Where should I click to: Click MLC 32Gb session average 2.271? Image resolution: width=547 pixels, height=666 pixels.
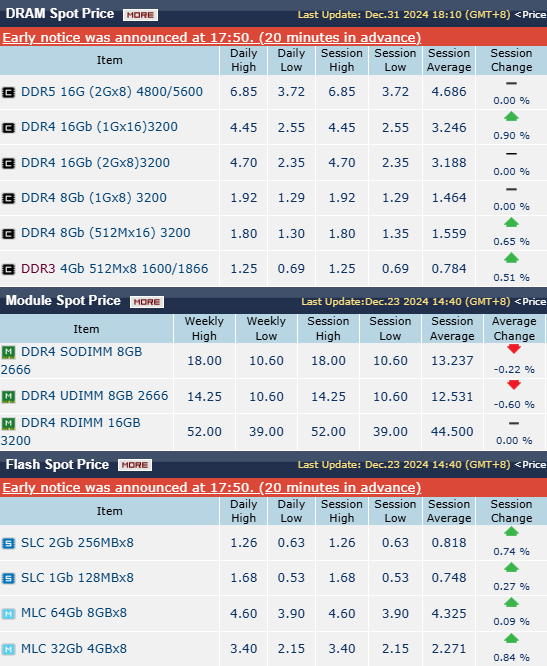pyautogui.click(x=449, y=649)
